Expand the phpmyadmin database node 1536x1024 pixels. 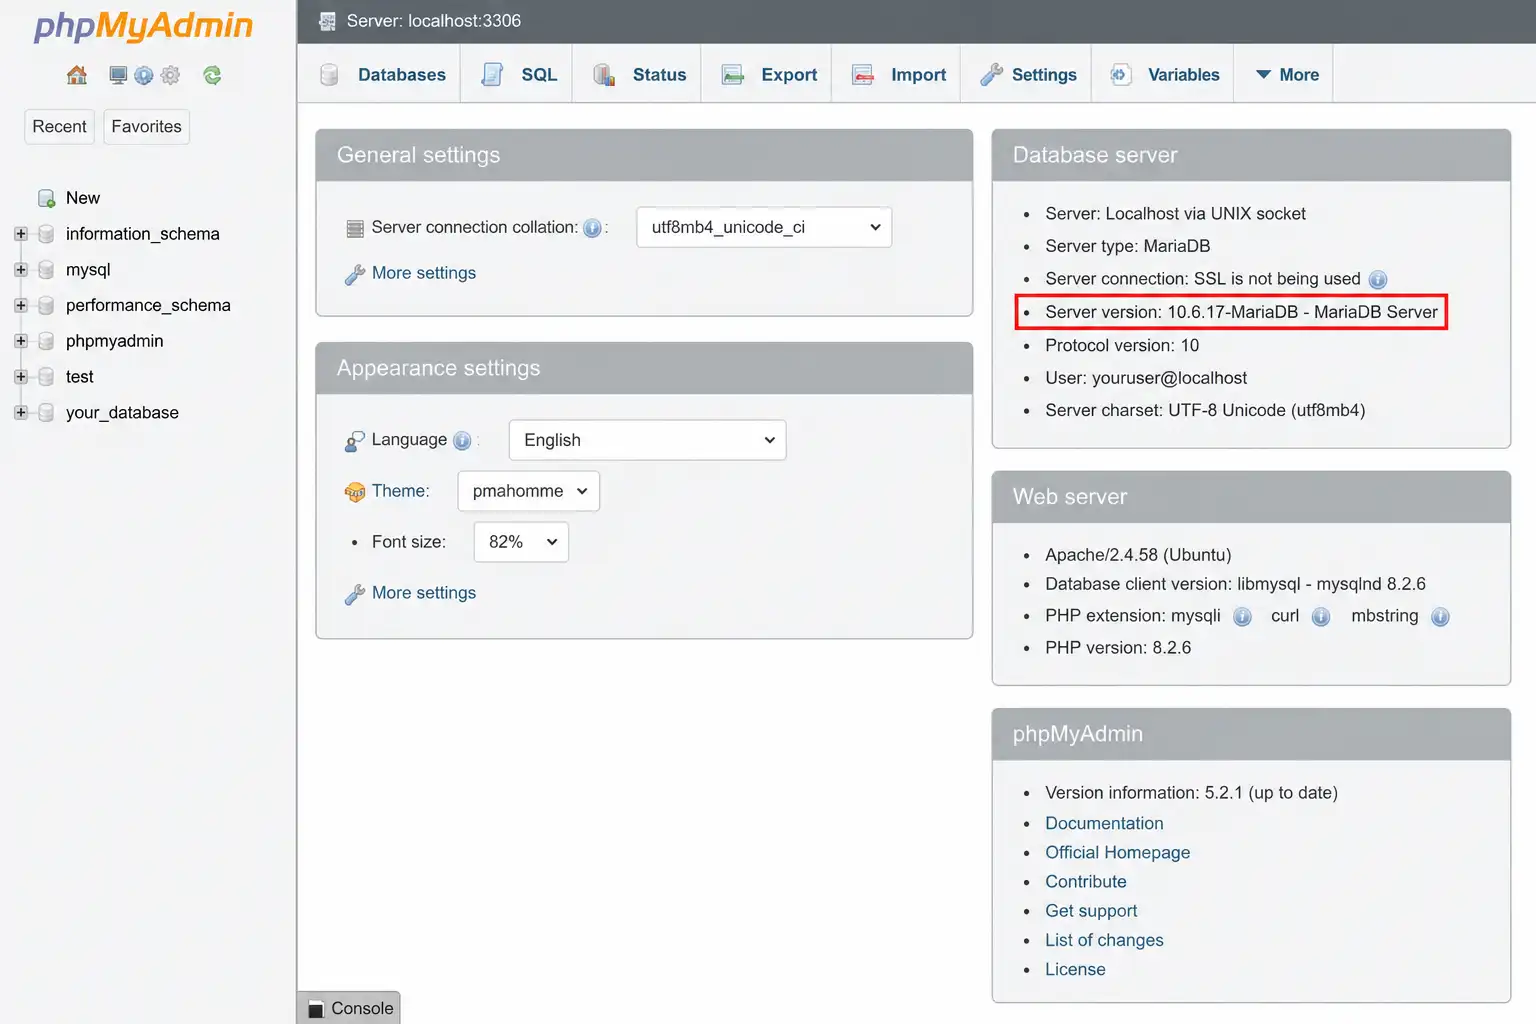click(x=20, y=341)
